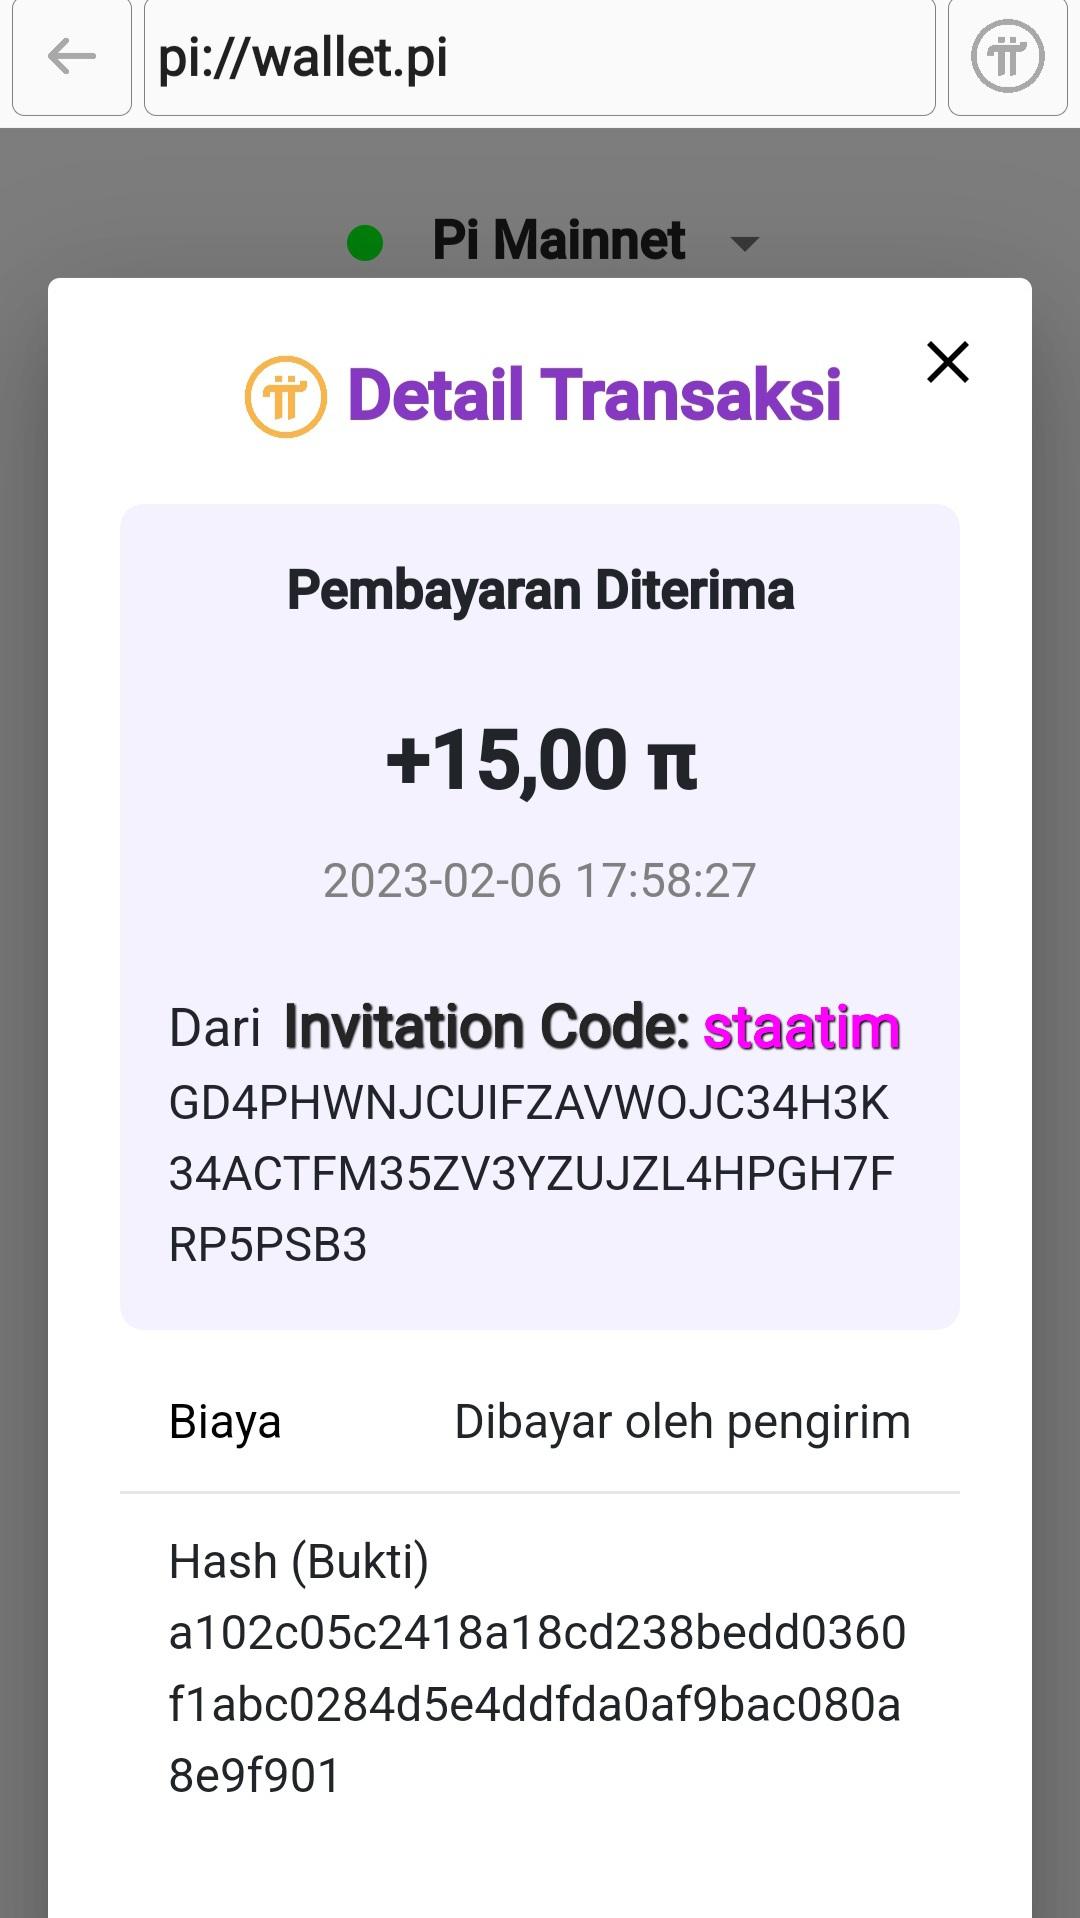Screen dimensions: 1080x1918
Task: Open the Pi logo menu button
Action: 1007,57
